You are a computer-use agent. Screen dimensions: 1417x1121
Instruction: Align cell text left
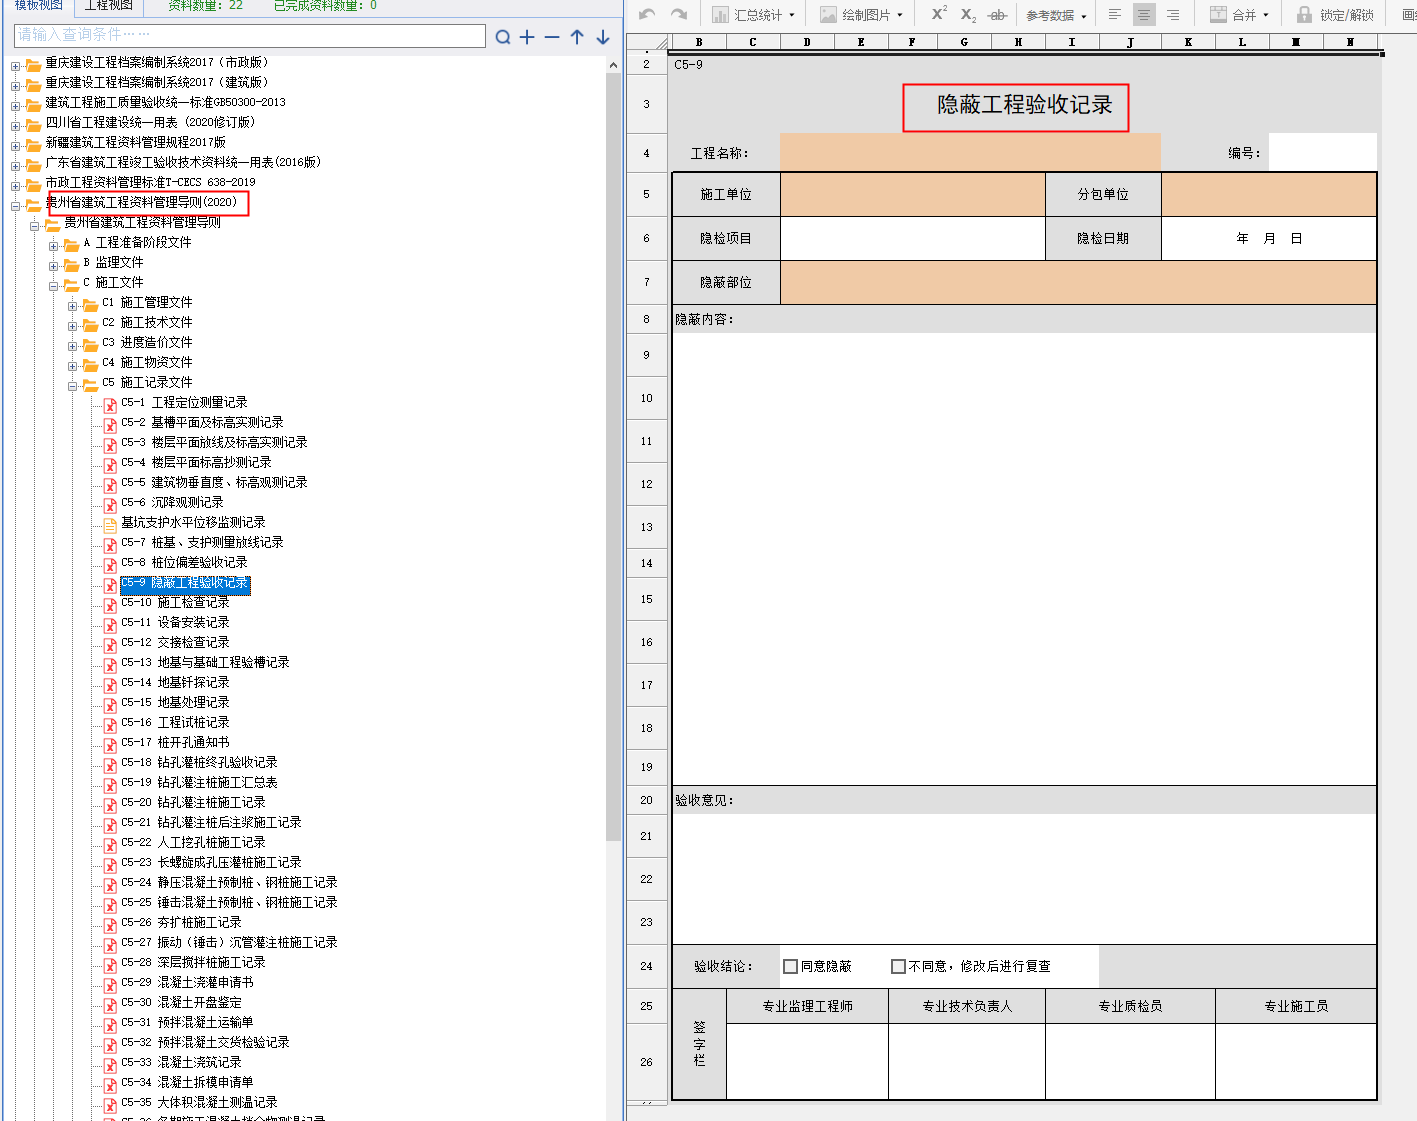[1115, 14]
